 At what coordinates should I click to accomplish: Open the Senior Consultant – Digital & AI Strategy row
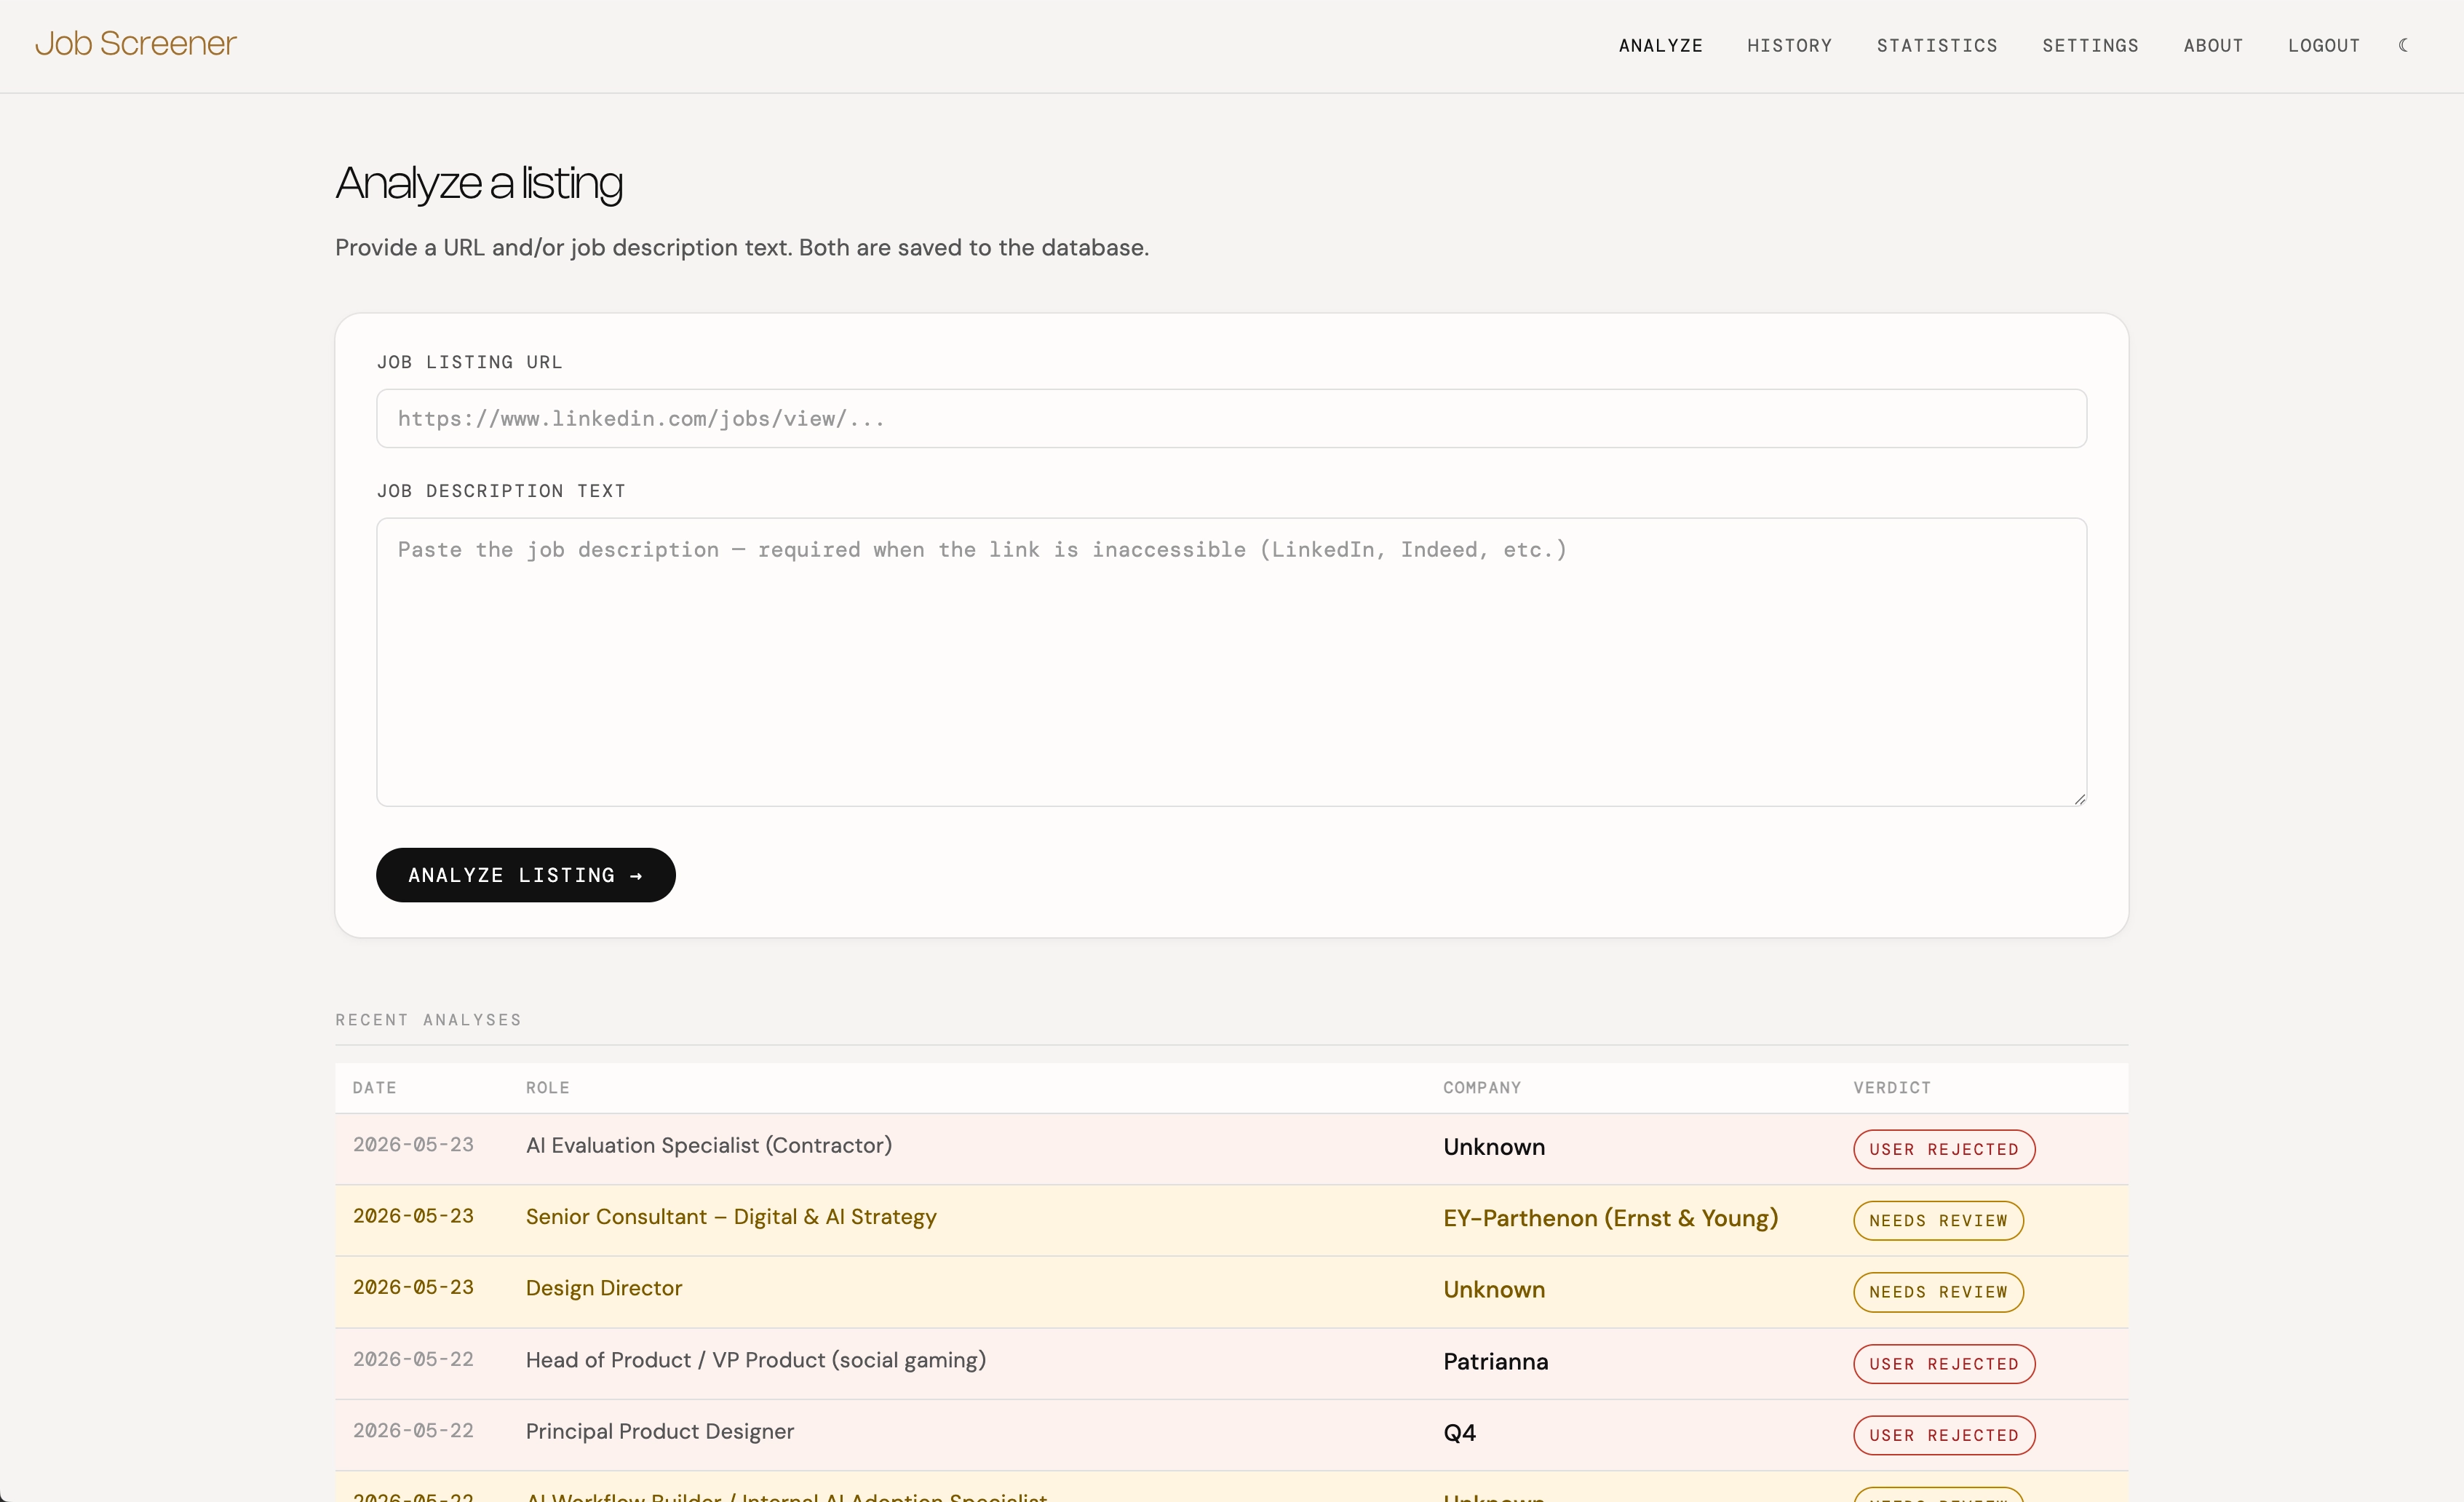pyautogui.click(x=1231, y=1220)
